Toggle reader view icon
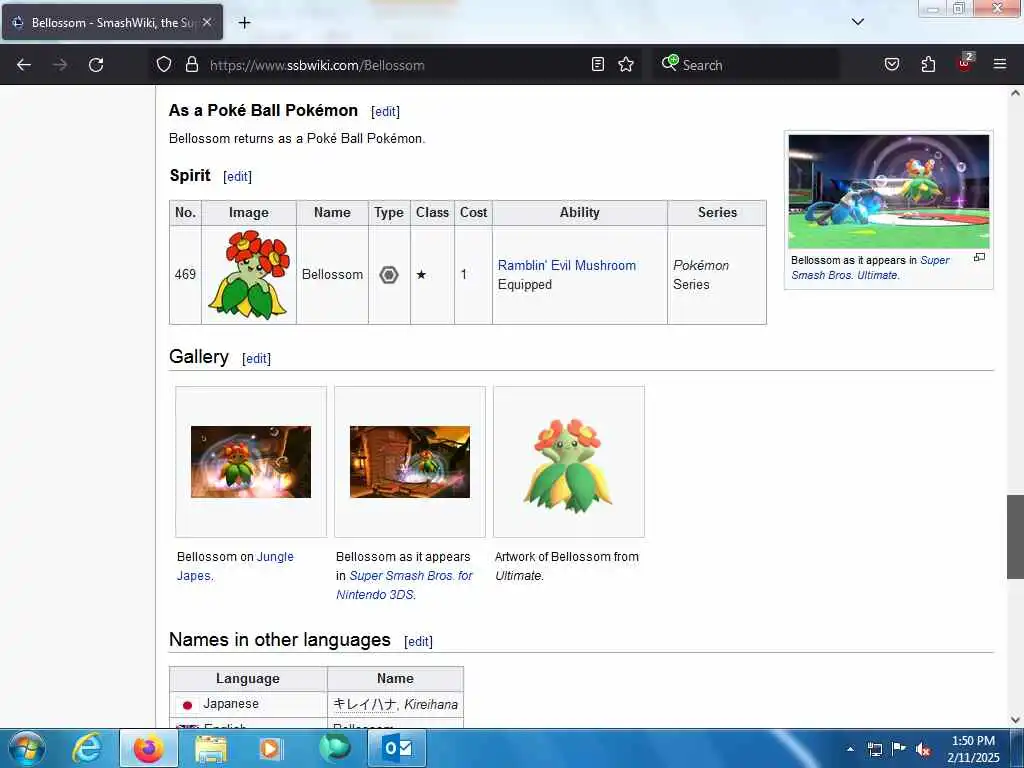The image size is (1024, 768). [598, 64]
